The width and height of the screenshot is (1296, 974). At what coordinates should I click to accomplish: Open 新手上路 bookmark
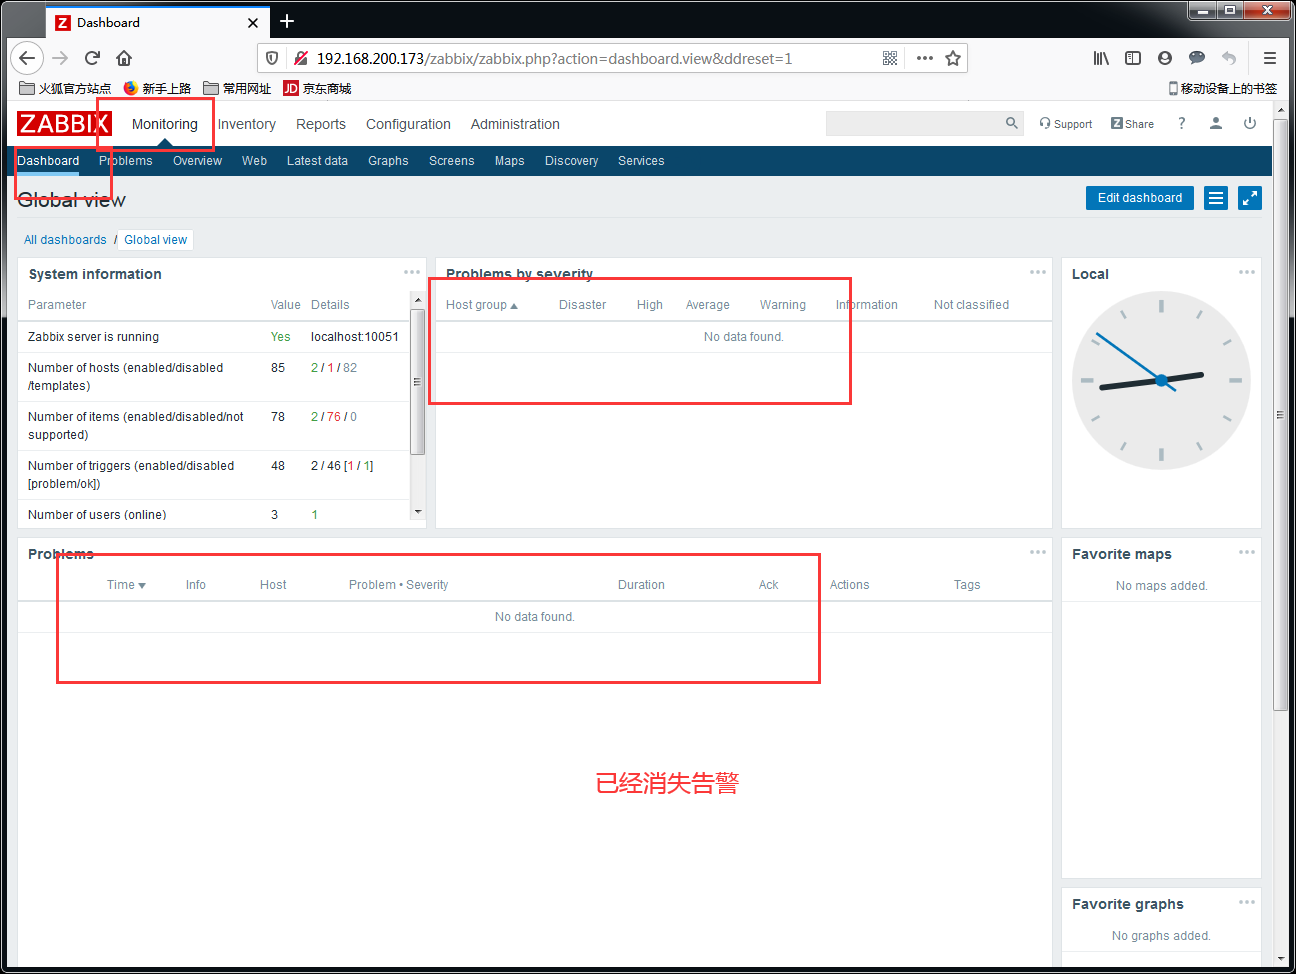(157, 88)
